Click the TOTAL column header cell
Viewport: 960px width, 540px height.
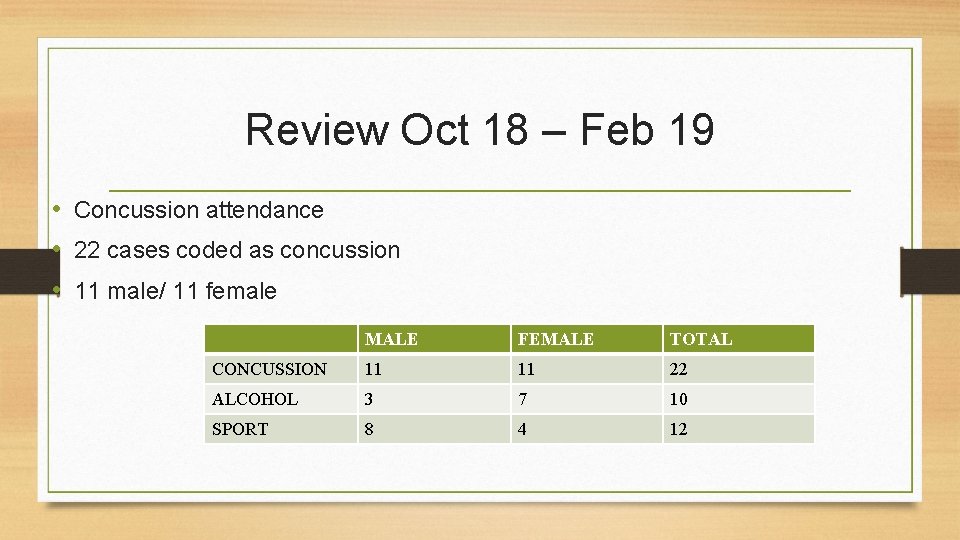point(738,339)
